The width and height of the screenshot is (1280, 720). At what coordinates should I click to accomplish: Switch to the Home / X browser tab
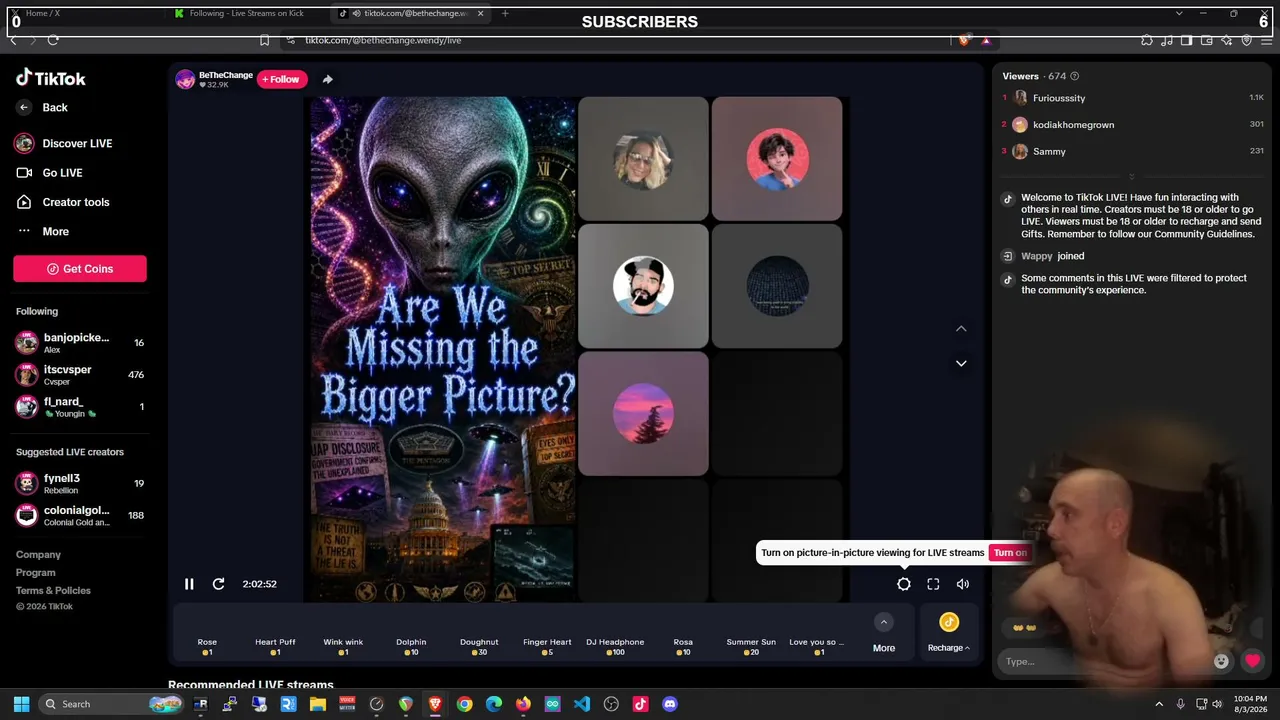(82, 13)
